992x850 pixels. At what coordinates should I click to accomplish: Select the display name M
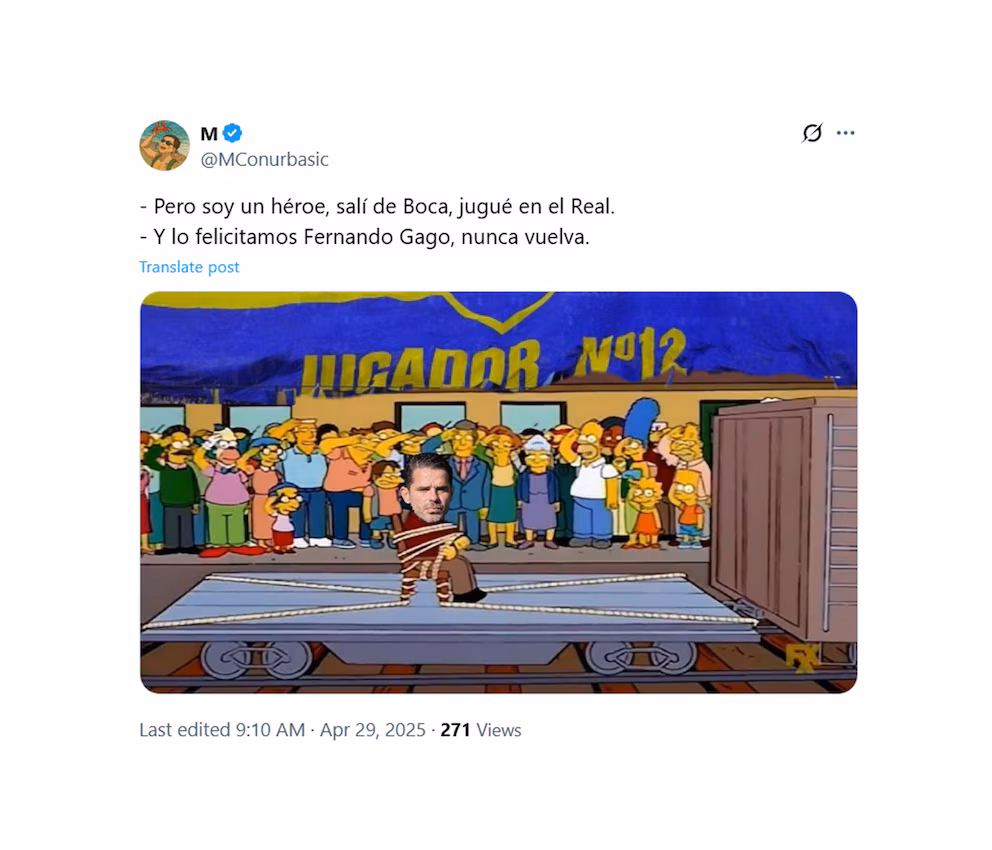click(209, 133)
